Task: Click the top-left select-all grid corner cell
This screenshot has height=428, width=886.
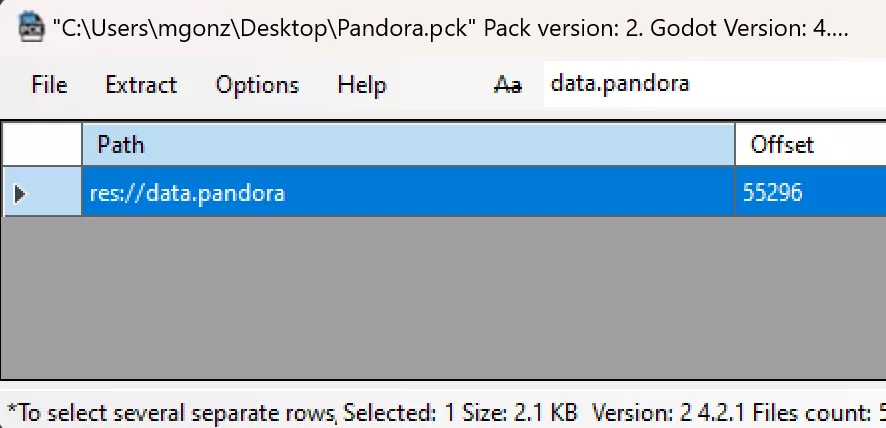Action: [42, 145]
